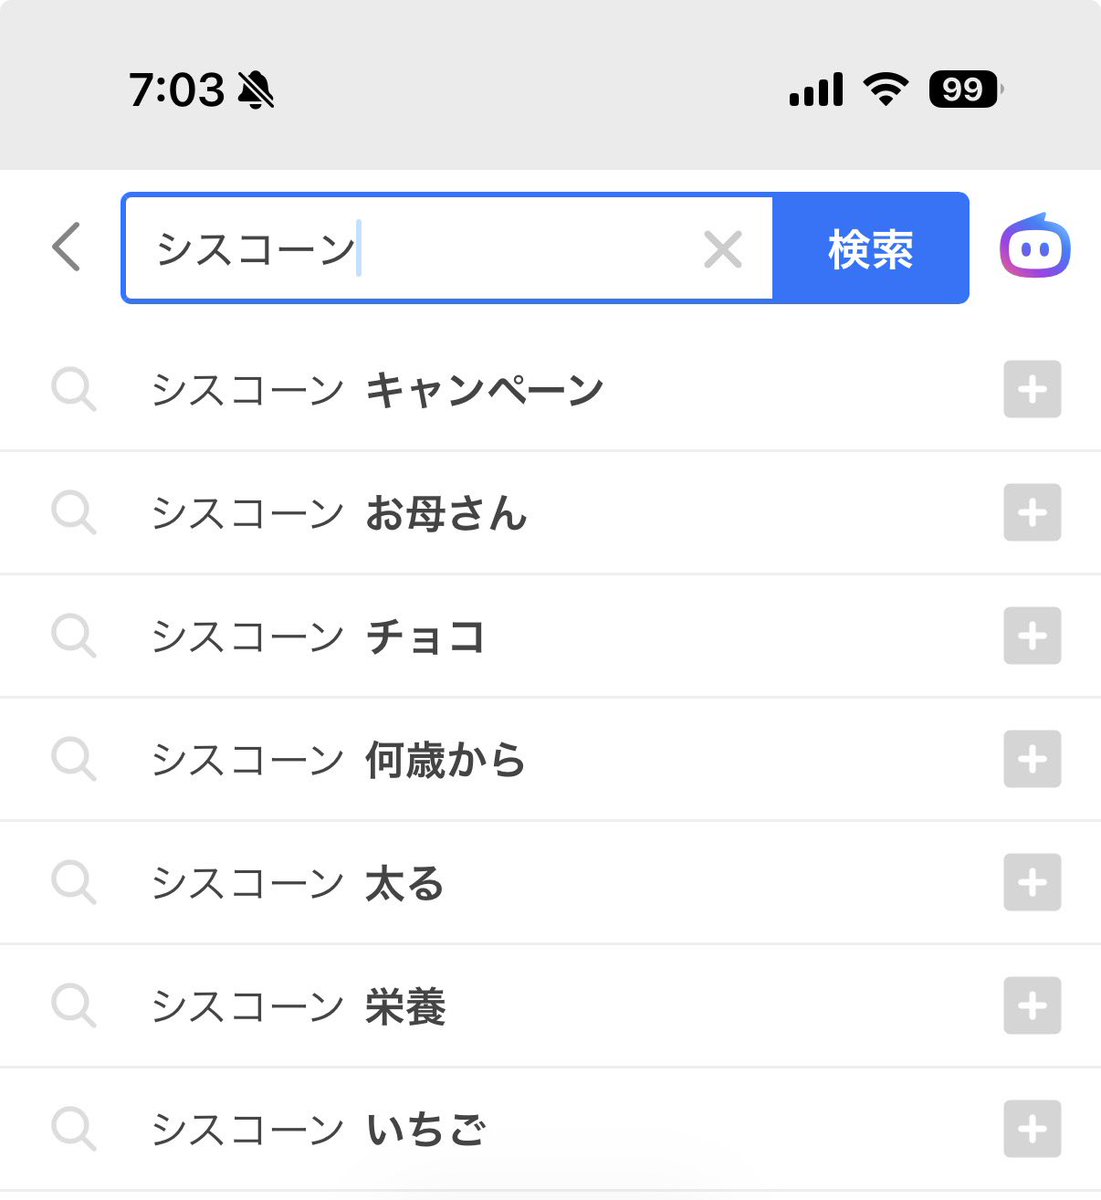The width and height of the screenshot is (1101, 1200).
Task: Add いちご suggestion with plus icon
Action: [x=1032, y=1130]
